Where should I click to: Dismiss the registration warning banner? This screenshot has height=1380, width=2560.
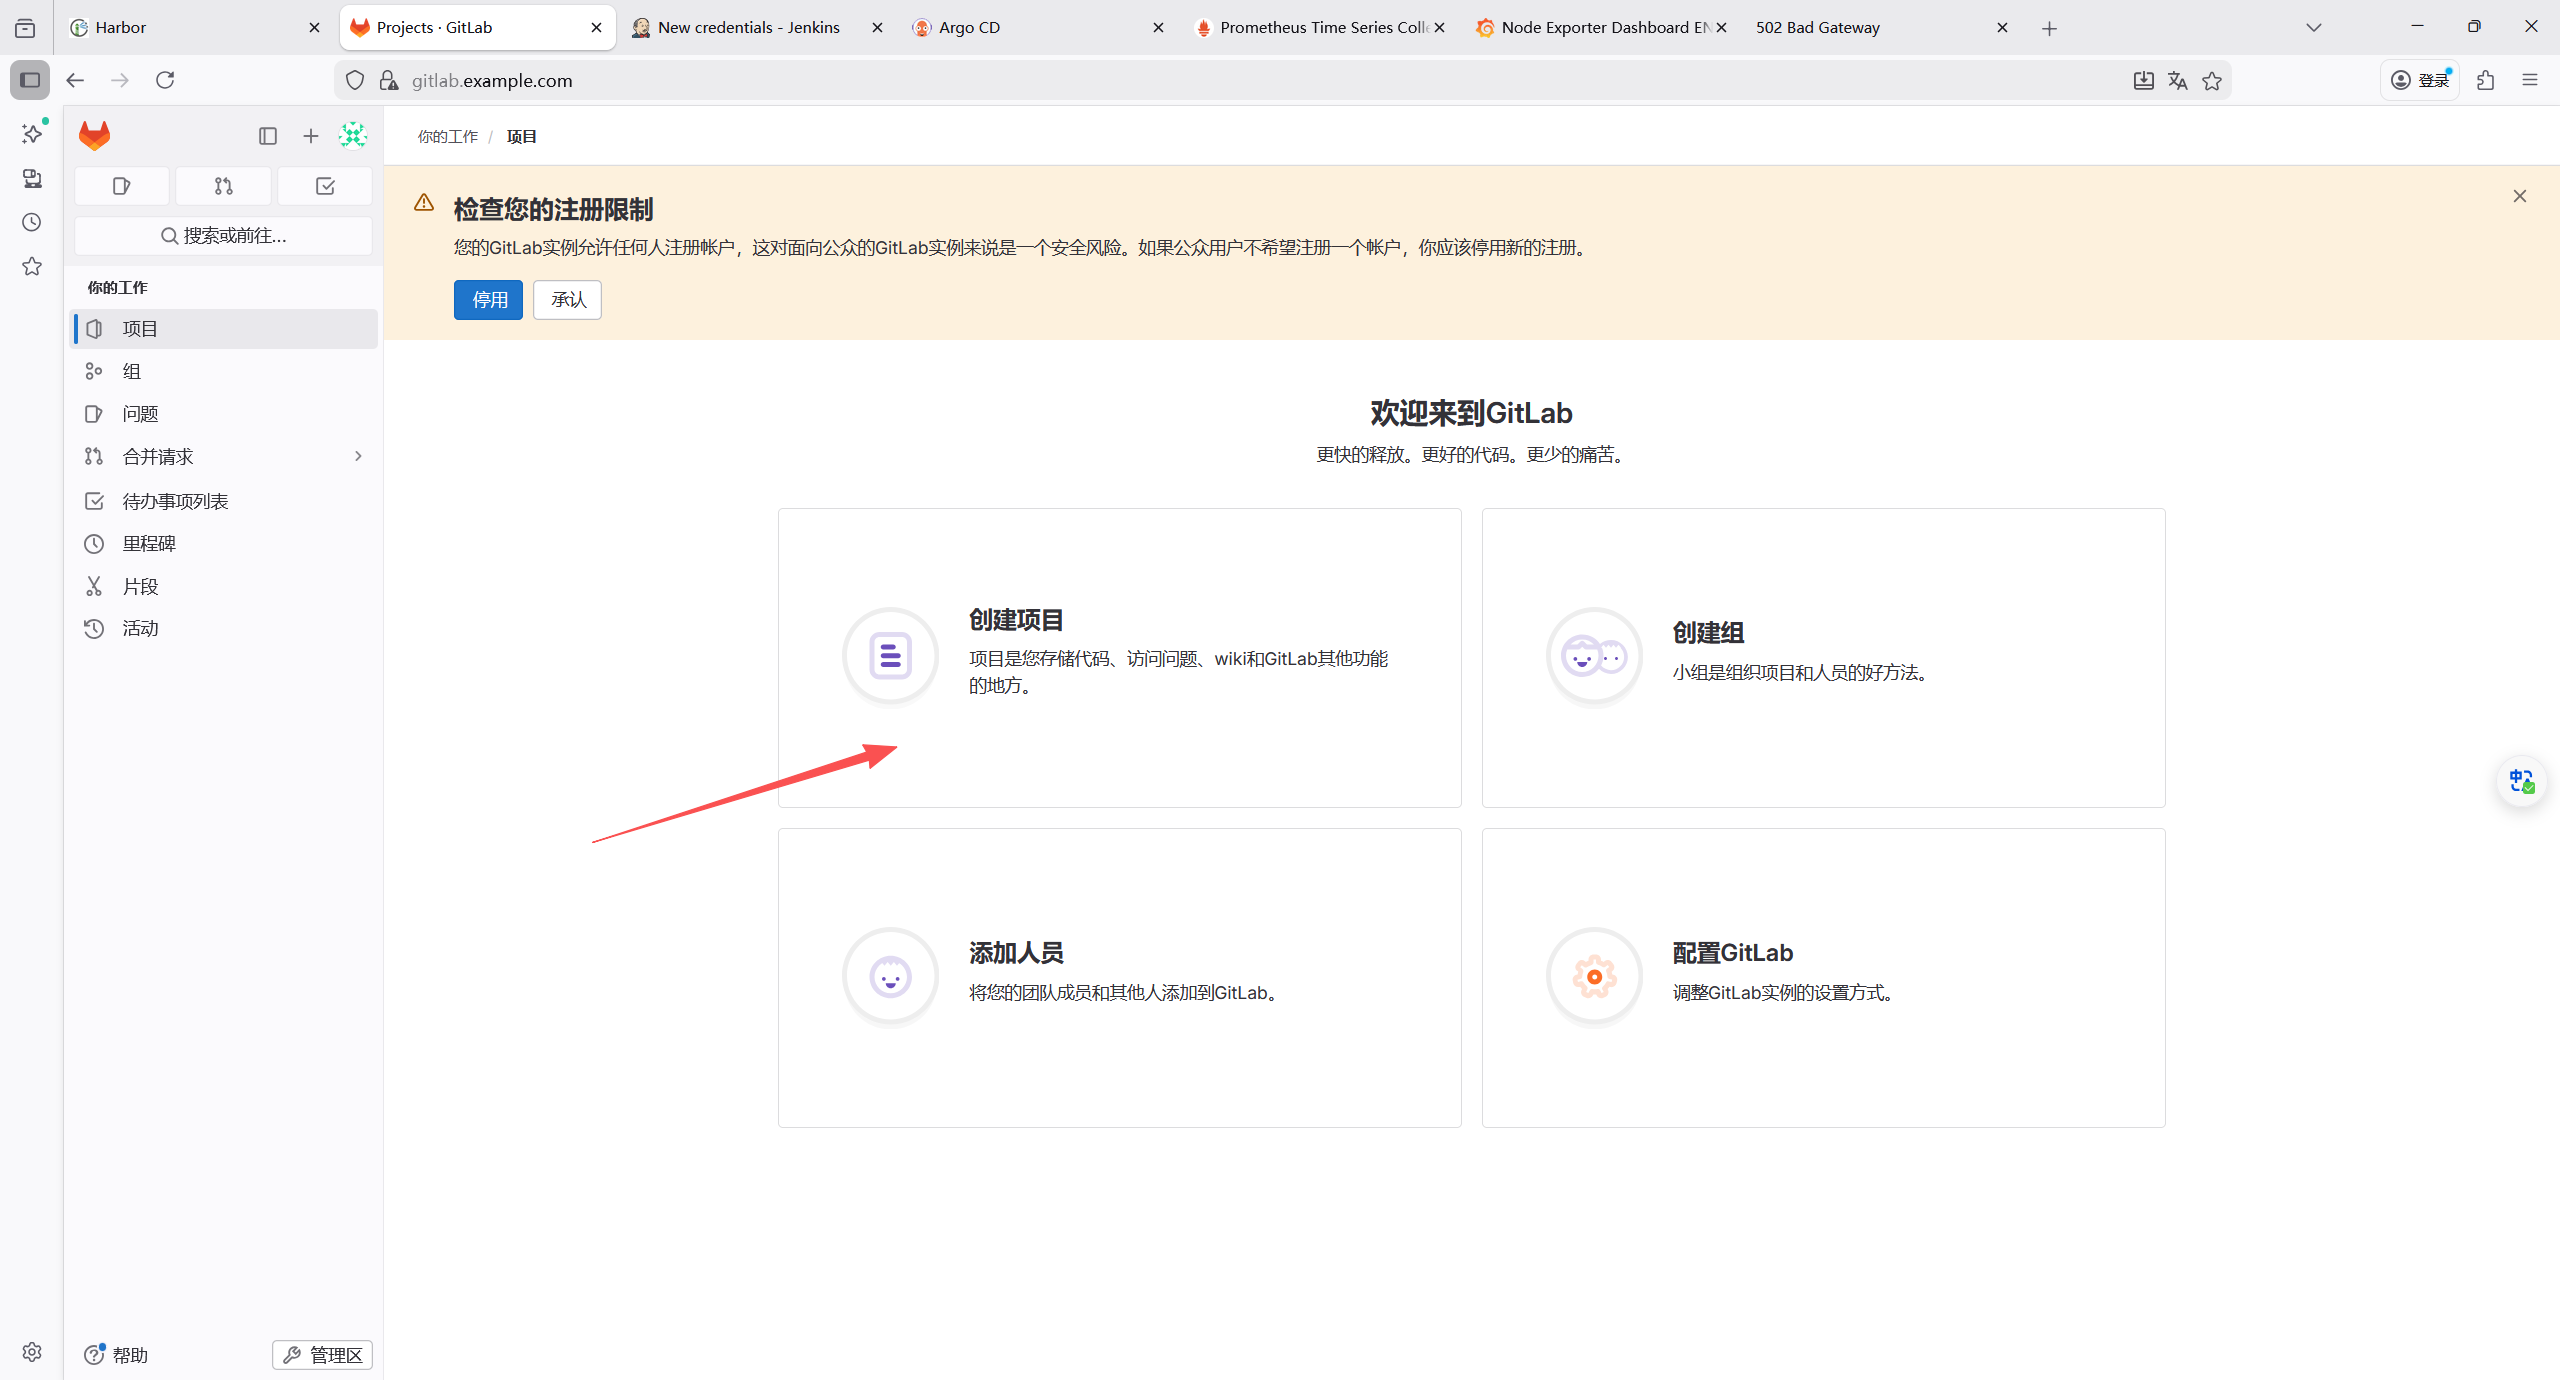tap(2519, 196)
